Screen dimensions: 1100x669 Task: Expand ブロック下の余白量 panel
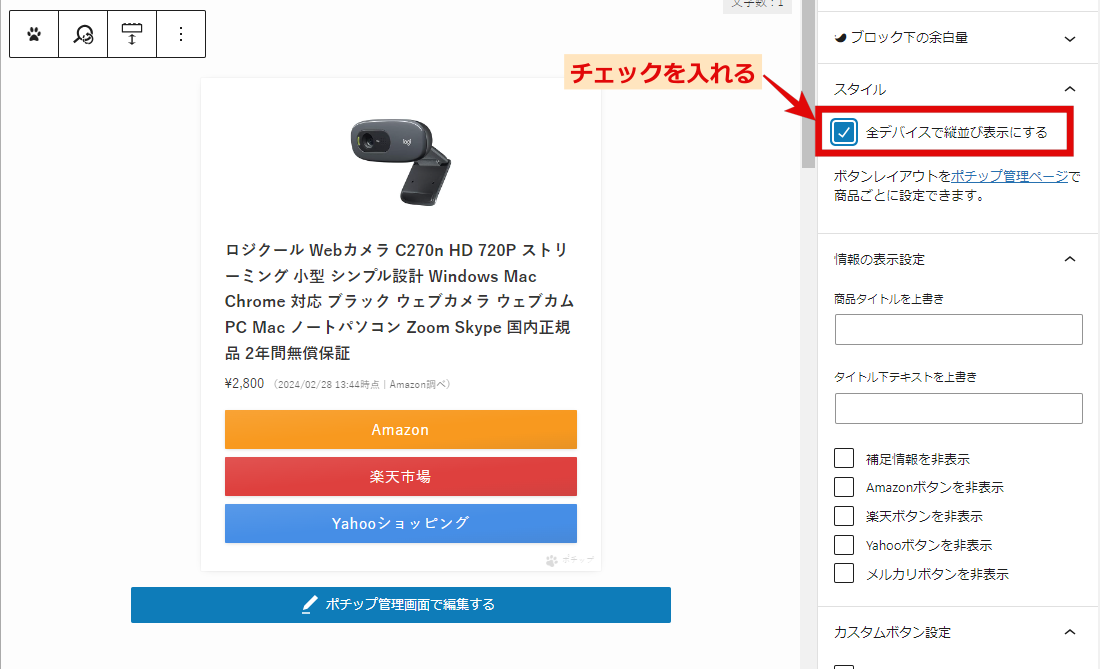point(958,38)
